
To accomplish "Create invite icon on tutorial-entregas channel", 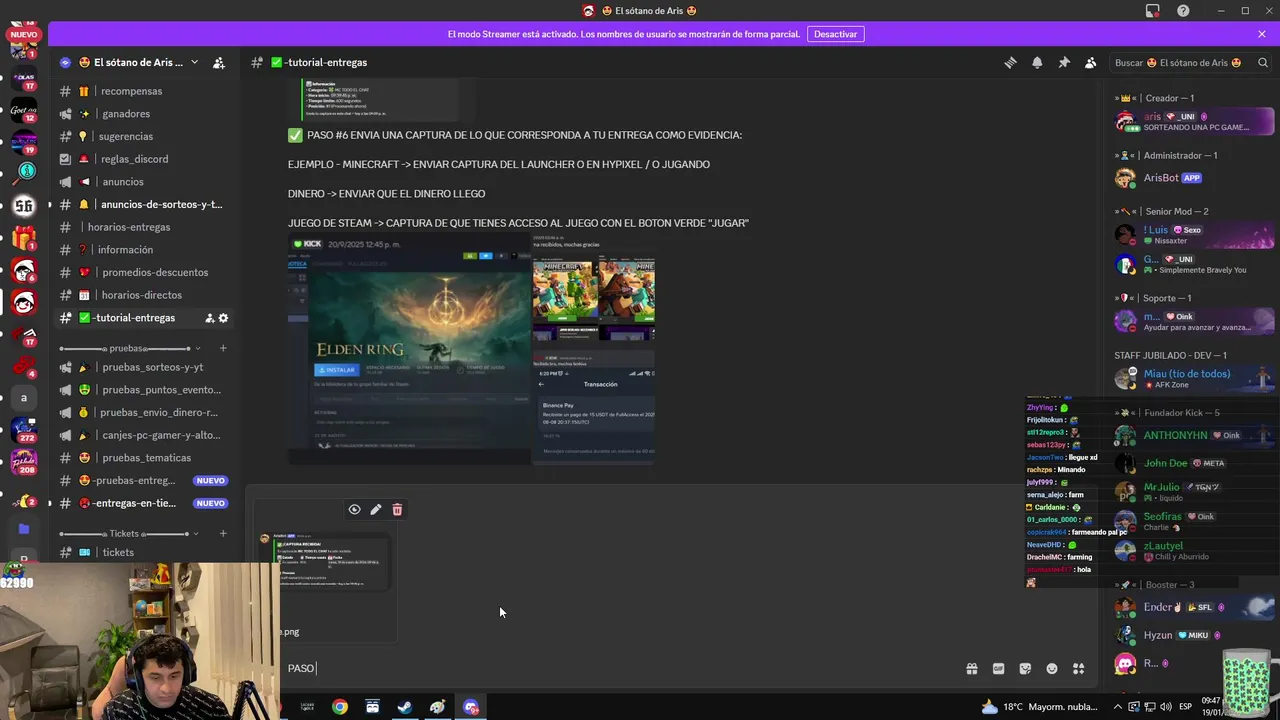I will (209, 318).
